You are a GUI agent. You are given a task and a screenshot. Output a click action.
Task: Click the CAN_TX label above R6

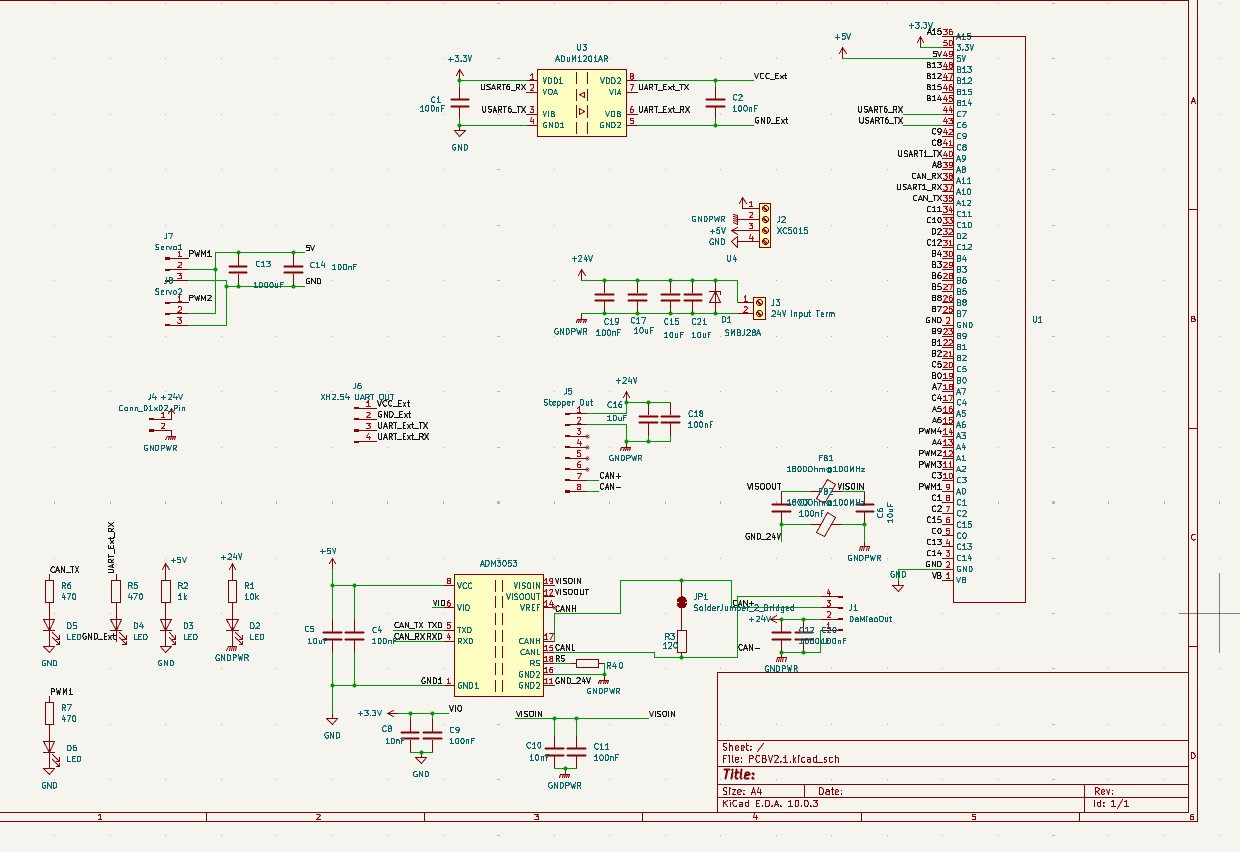pos(64,570)
